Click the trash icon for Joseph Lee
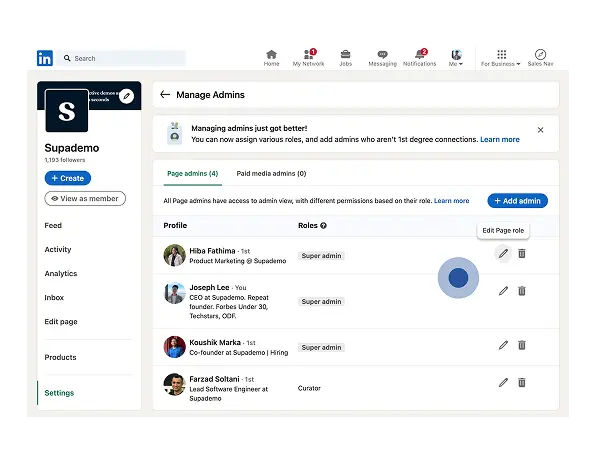This screenshot has height=463, width=600. [522, 291]
